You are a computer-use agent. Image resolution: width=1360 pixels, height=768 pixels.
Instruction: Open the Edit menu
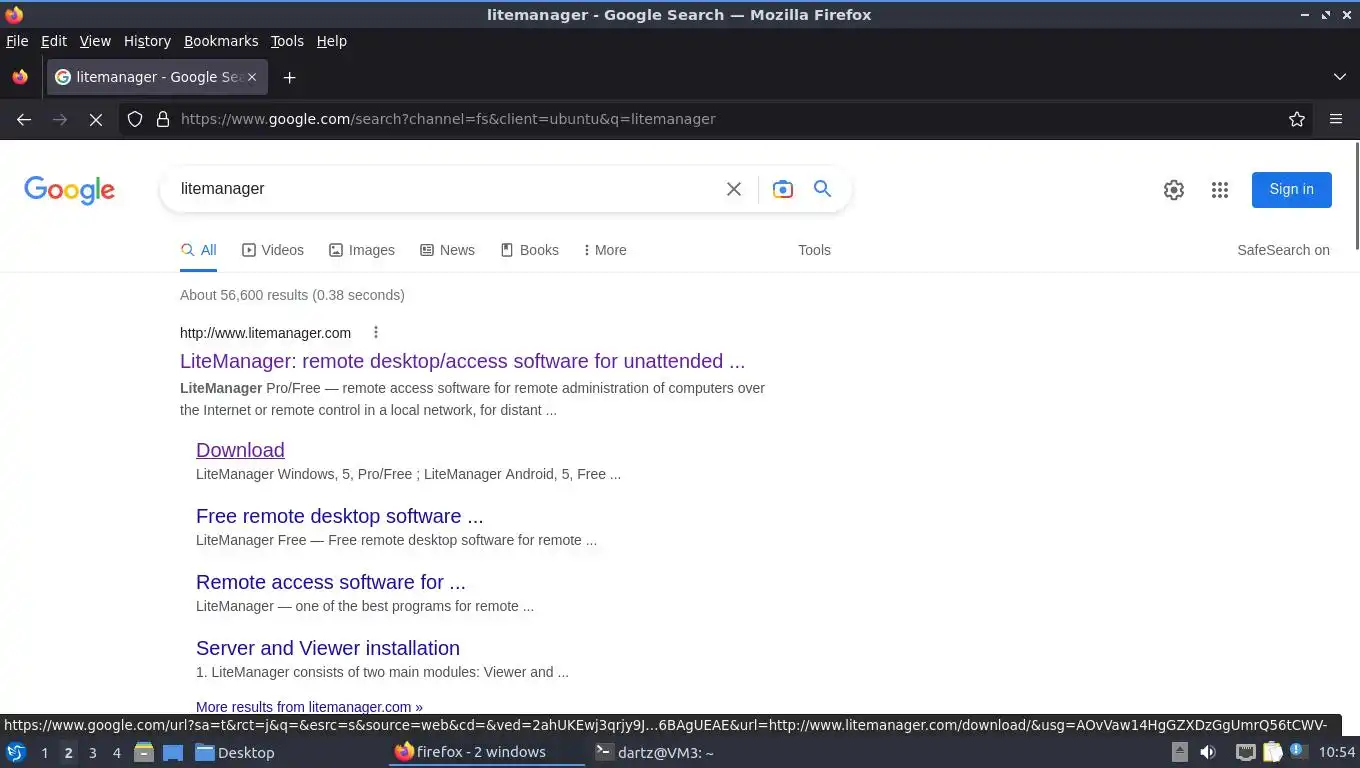pos(54,41)
